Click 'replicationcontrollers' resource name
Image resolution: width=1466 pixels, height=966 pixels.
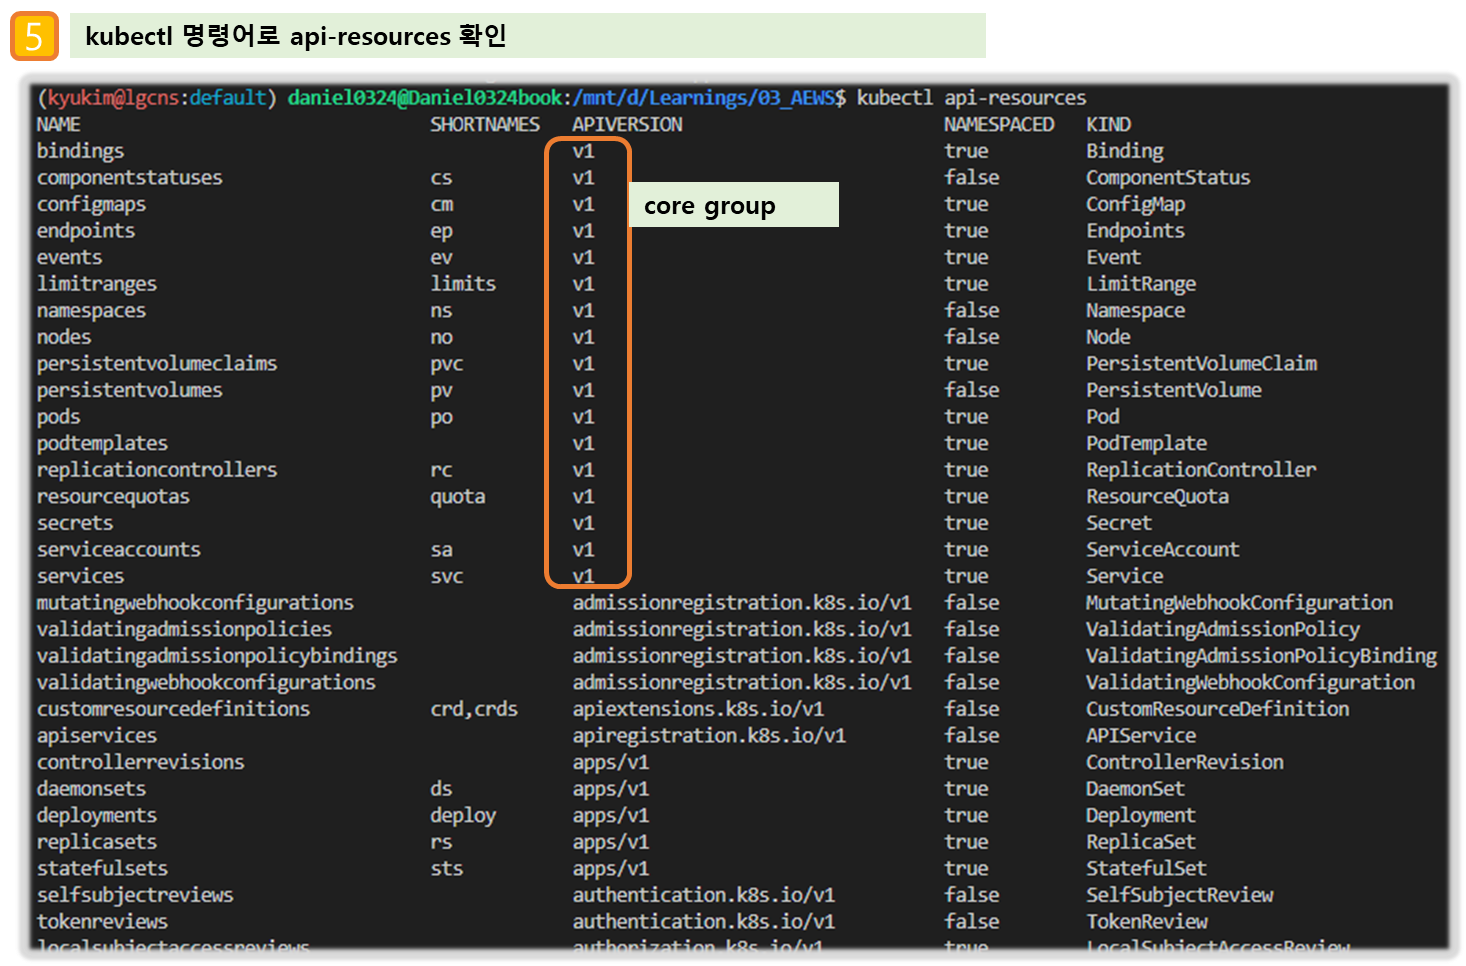pyautogui.click(x=157, y=470)
